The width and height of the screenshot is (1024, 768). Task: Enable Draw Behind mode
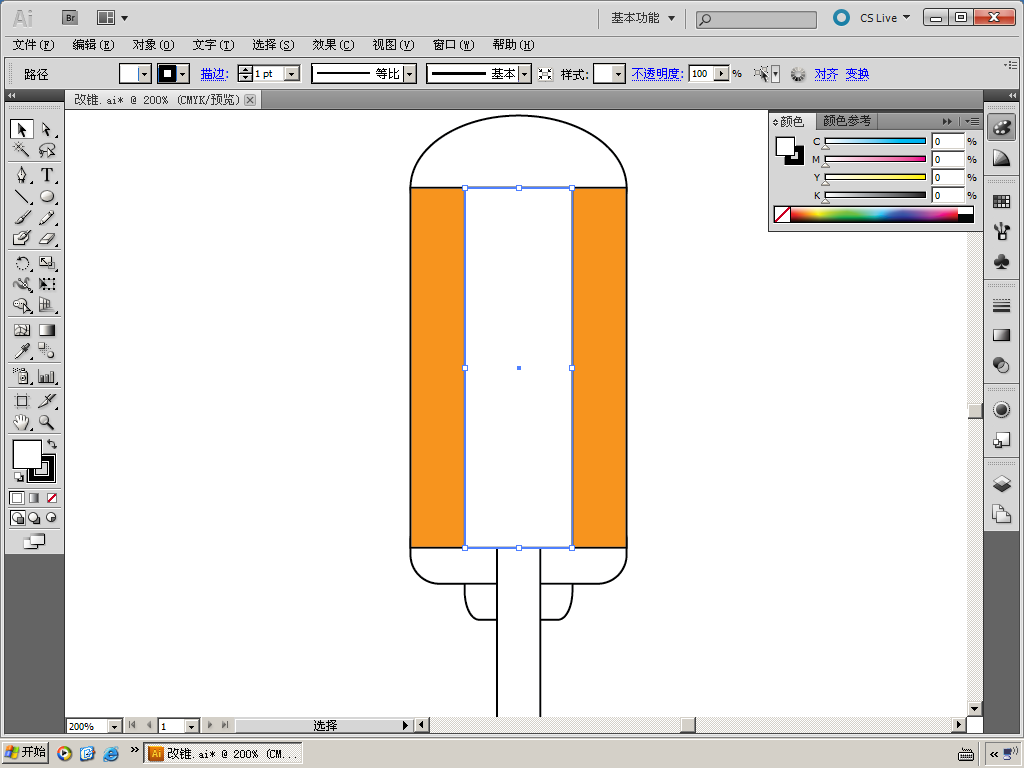tap(34, 518)
